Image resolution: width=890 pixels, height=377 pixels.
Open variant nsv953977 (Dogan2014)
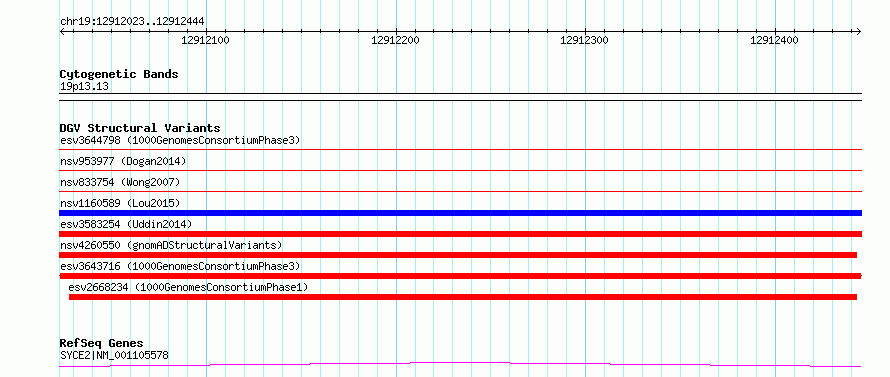point(123,161)
